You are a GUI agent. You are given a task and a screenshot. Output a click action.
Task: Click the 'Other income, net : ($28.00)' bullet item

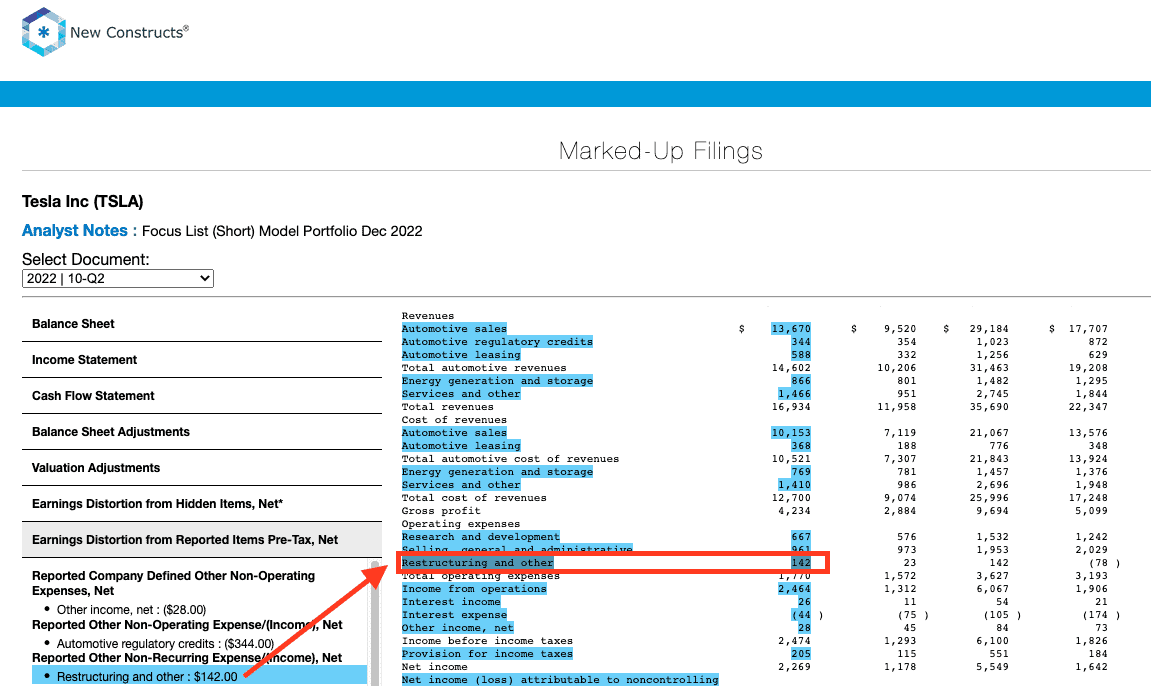point(131,610)
